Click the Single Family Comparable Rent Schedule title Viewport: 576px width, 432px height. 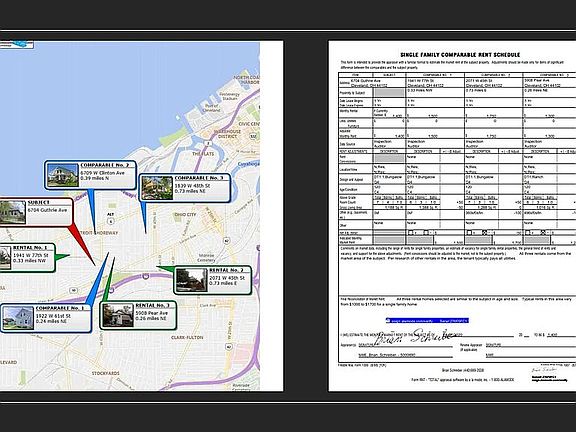point(460,55)
